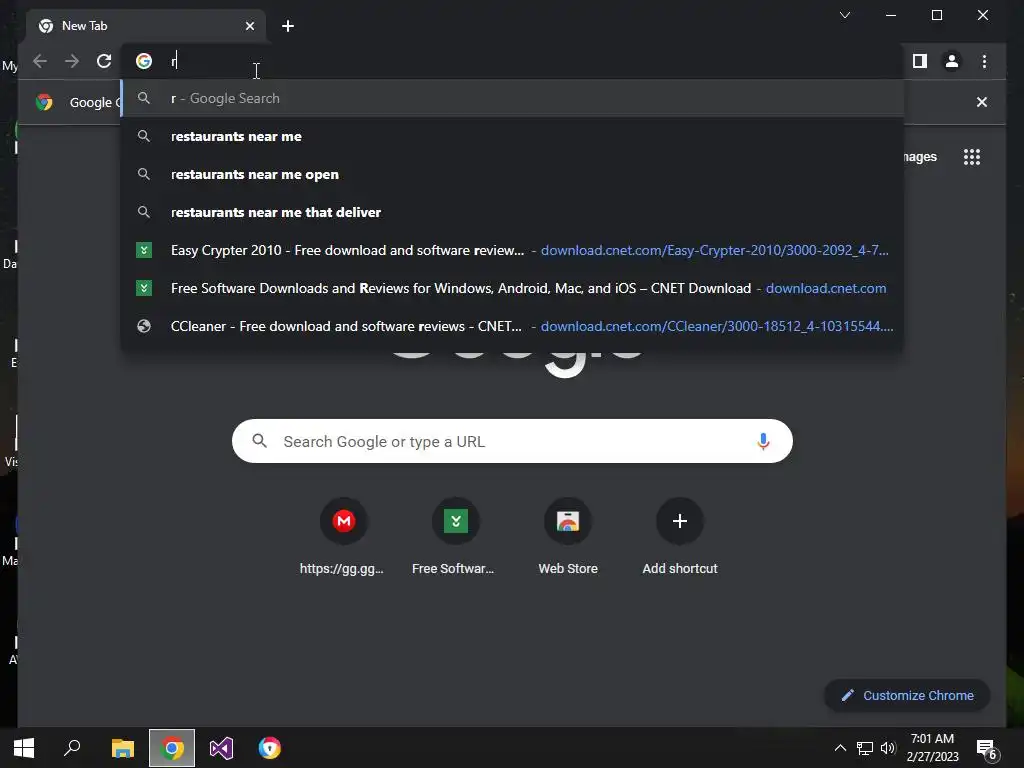
Task: Open the Images link
Action: (920, 157)
